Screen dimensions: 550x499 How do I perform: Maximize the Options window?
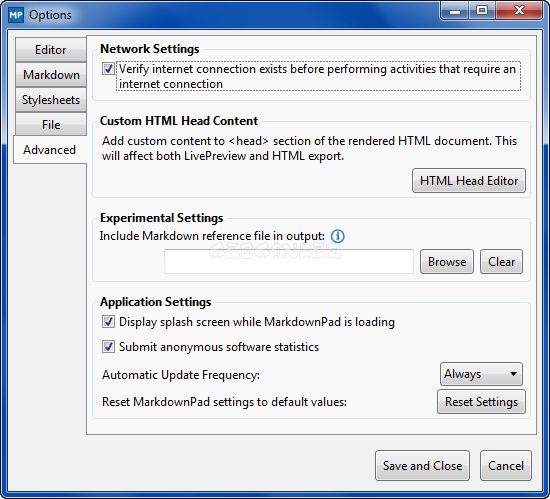pyautogui.click(x=482, y=11)
